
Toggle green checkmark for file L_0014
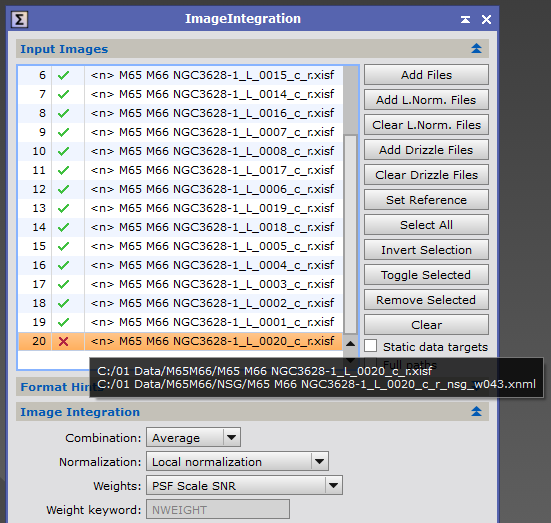click(64, 94)
